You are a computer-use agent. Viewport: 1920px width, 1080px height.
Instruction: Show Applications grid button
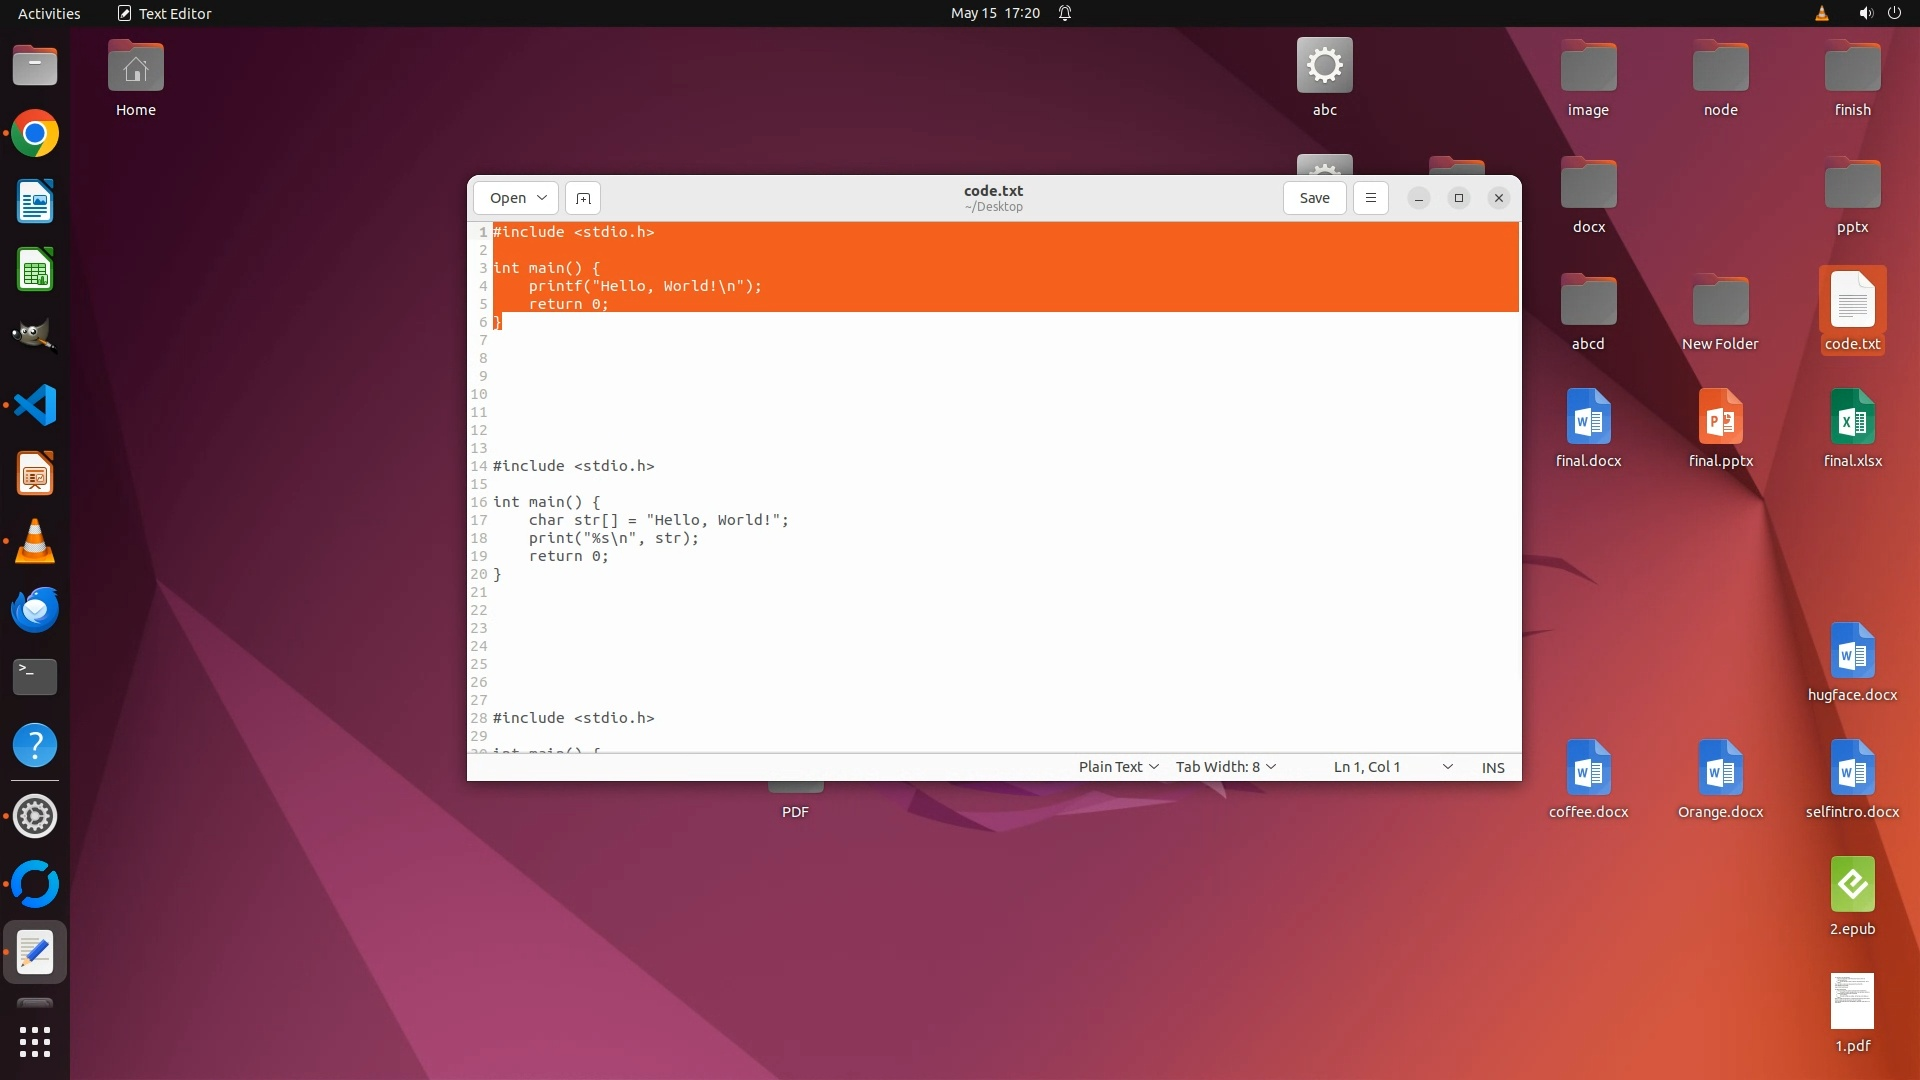point(35,1041)
